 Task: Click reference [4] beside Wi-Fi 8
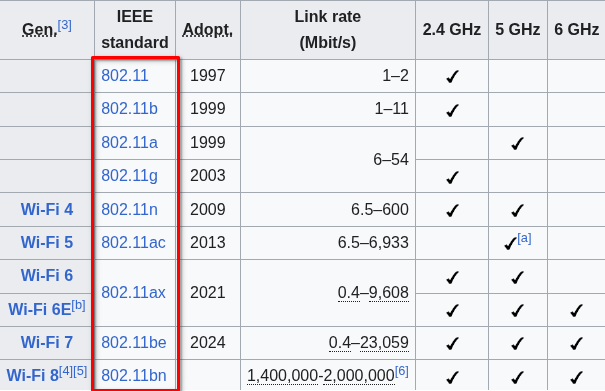pyautogui.click(x=66, y=371)
